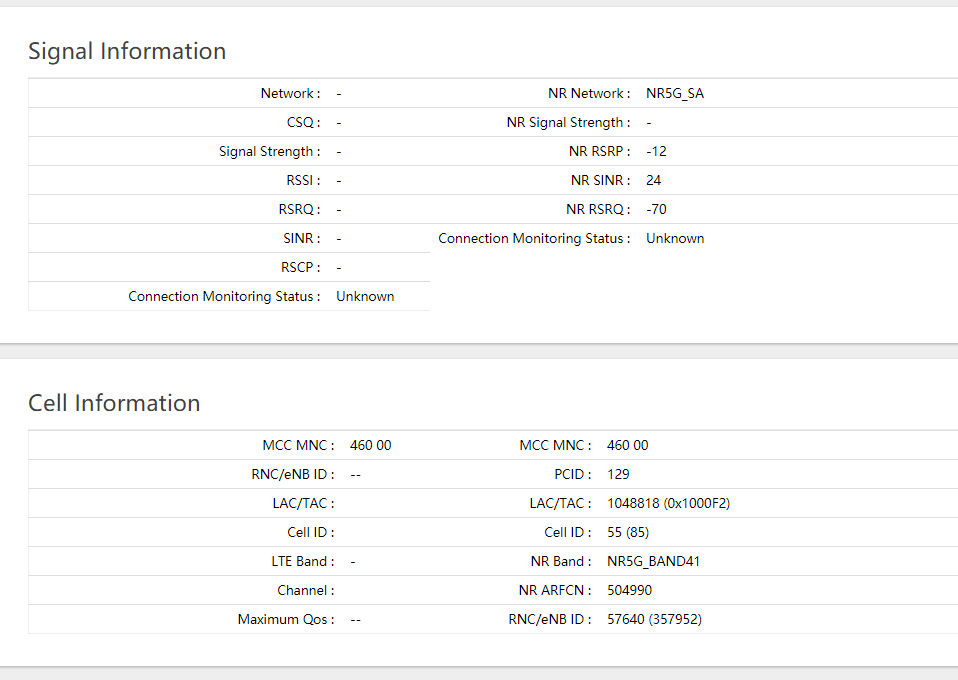The image size is (958, 680).
Task: Click the NR ARFCN value 504990
Action: pos(629,591)
